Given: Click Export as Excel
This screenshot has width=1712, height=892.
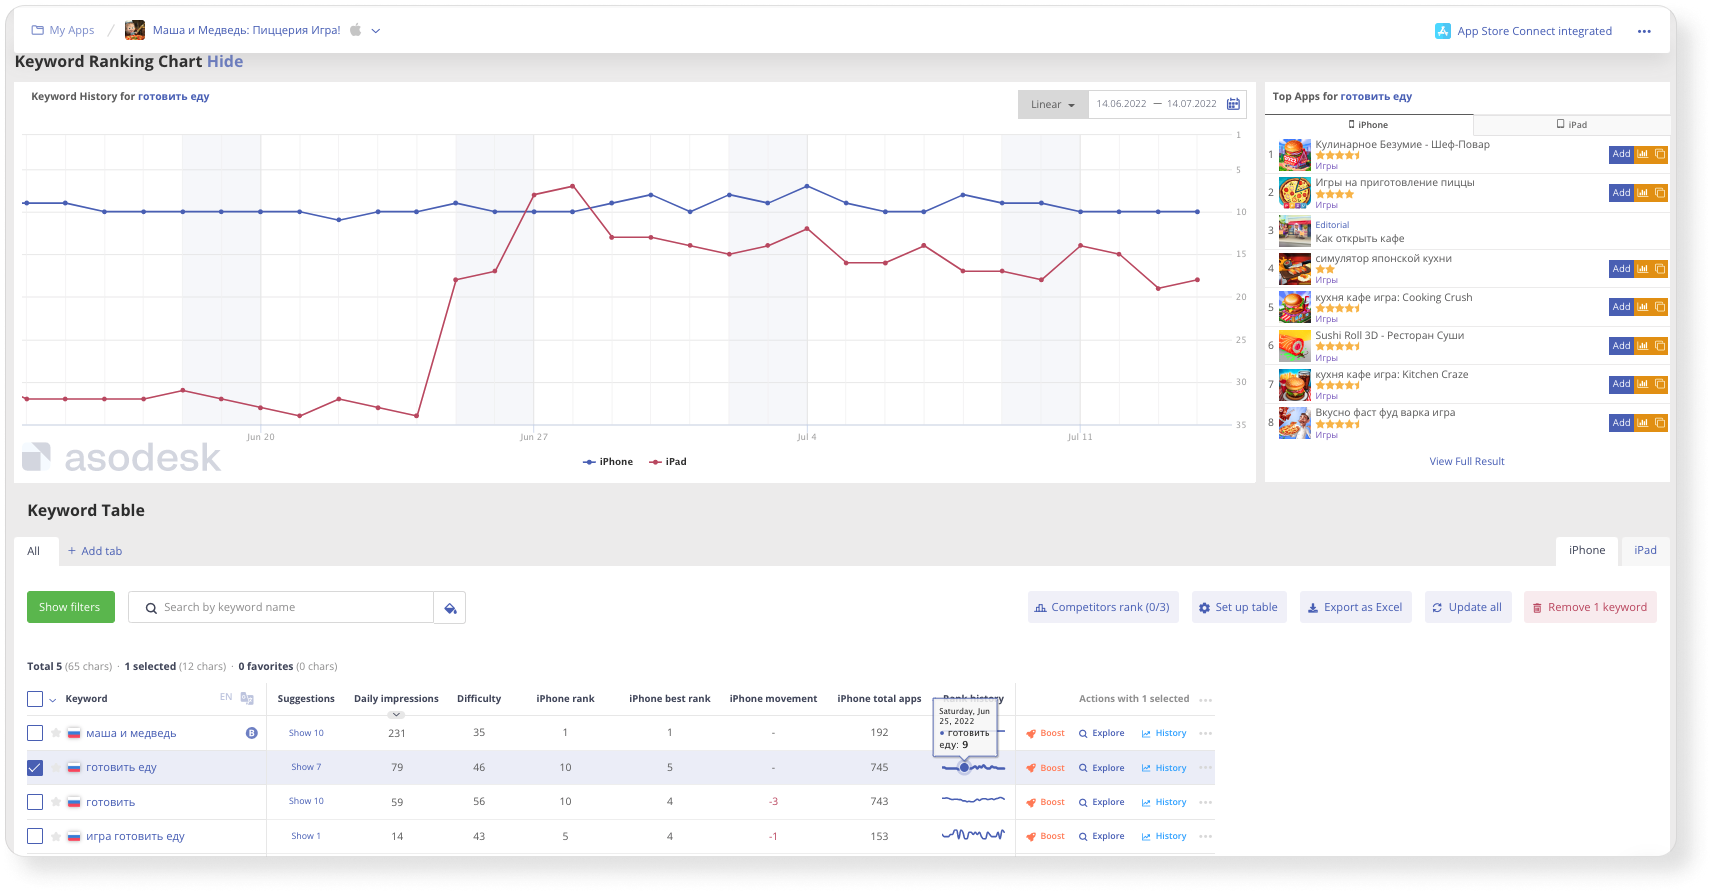Looking at the screenshot, I should point(1355,607).
